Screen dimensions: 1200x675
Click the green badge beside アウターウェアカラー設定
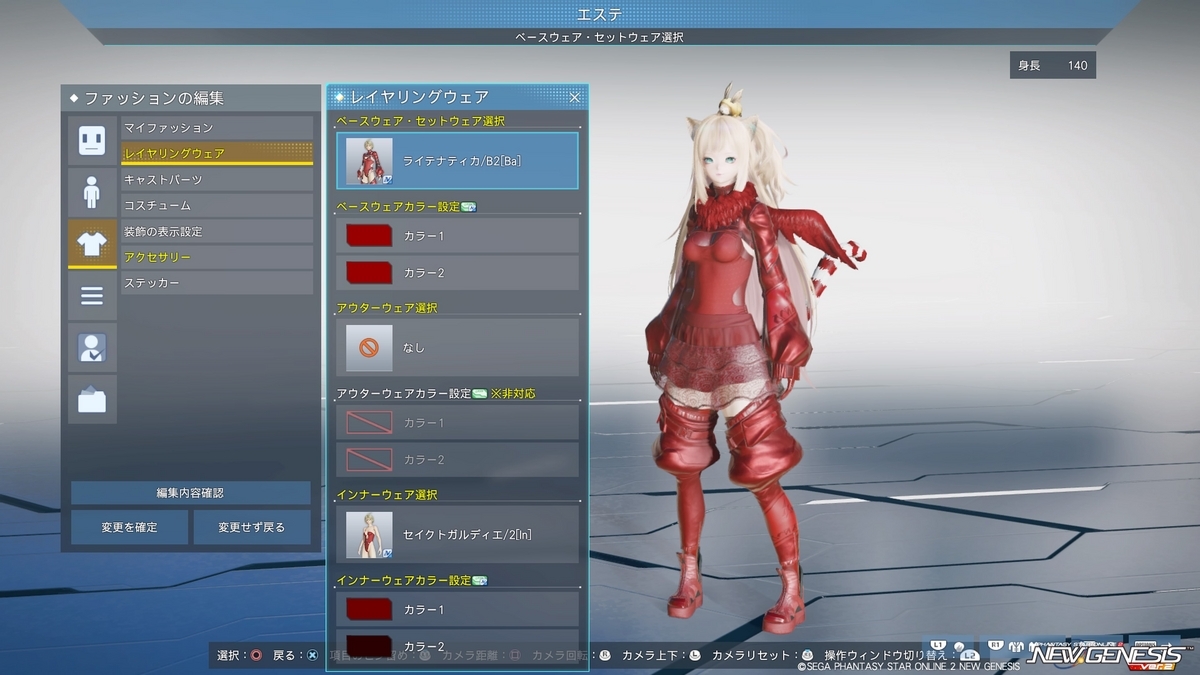click(479, 394)
